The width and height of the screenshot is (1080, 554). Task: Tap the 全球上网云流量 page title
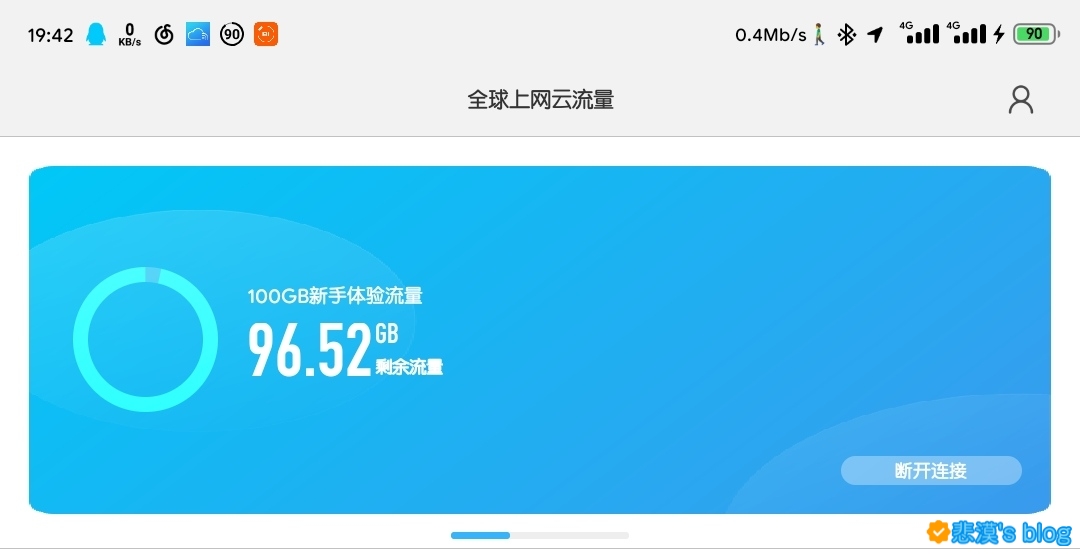tap(540, 100)
